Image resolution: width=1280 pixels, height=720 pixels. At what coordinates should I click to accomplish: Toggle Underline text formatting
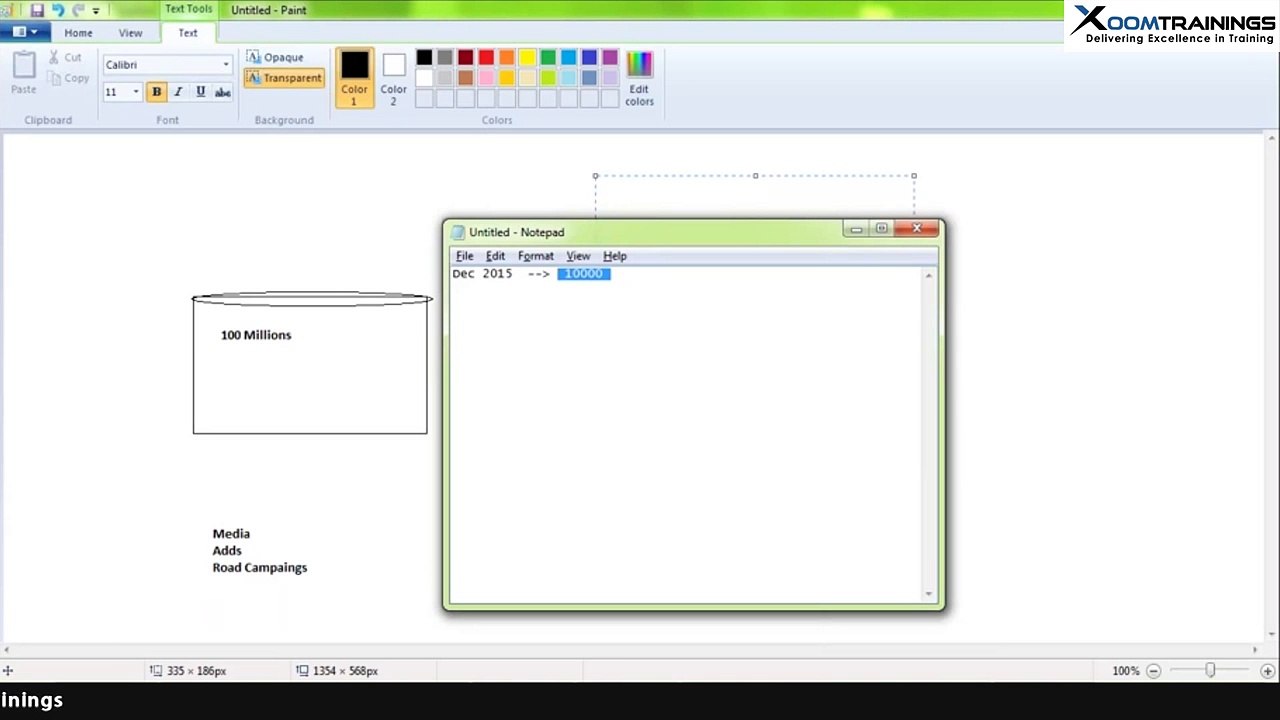pos(200,92)
